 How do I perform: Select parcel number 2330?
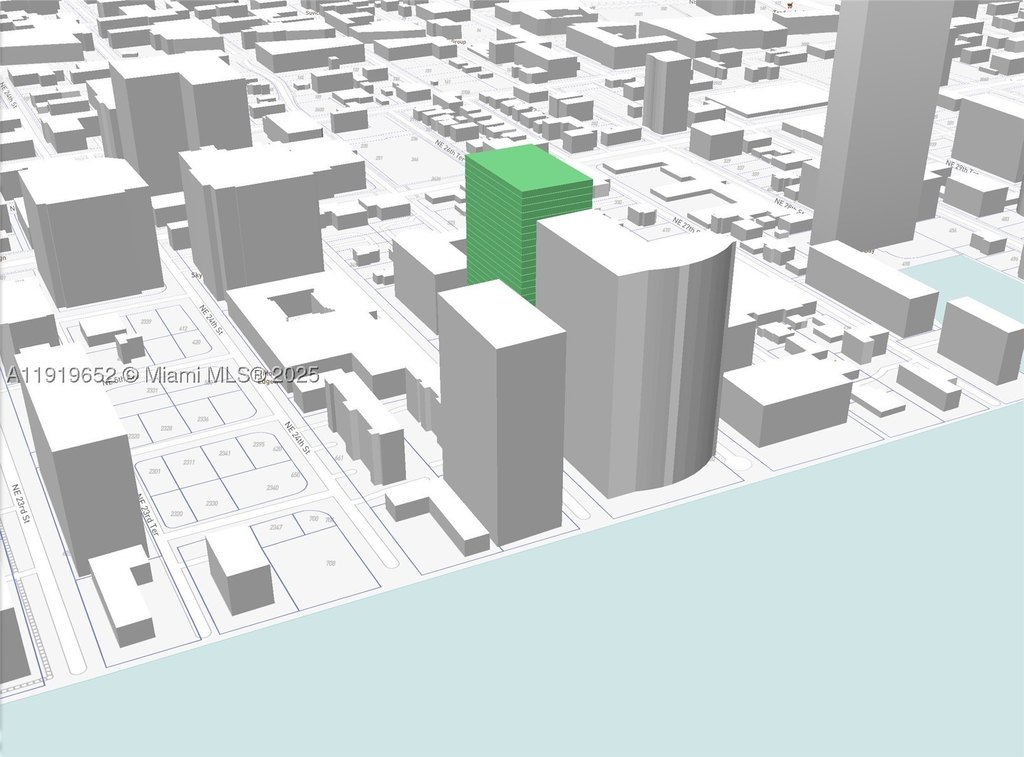coord(212,504)
